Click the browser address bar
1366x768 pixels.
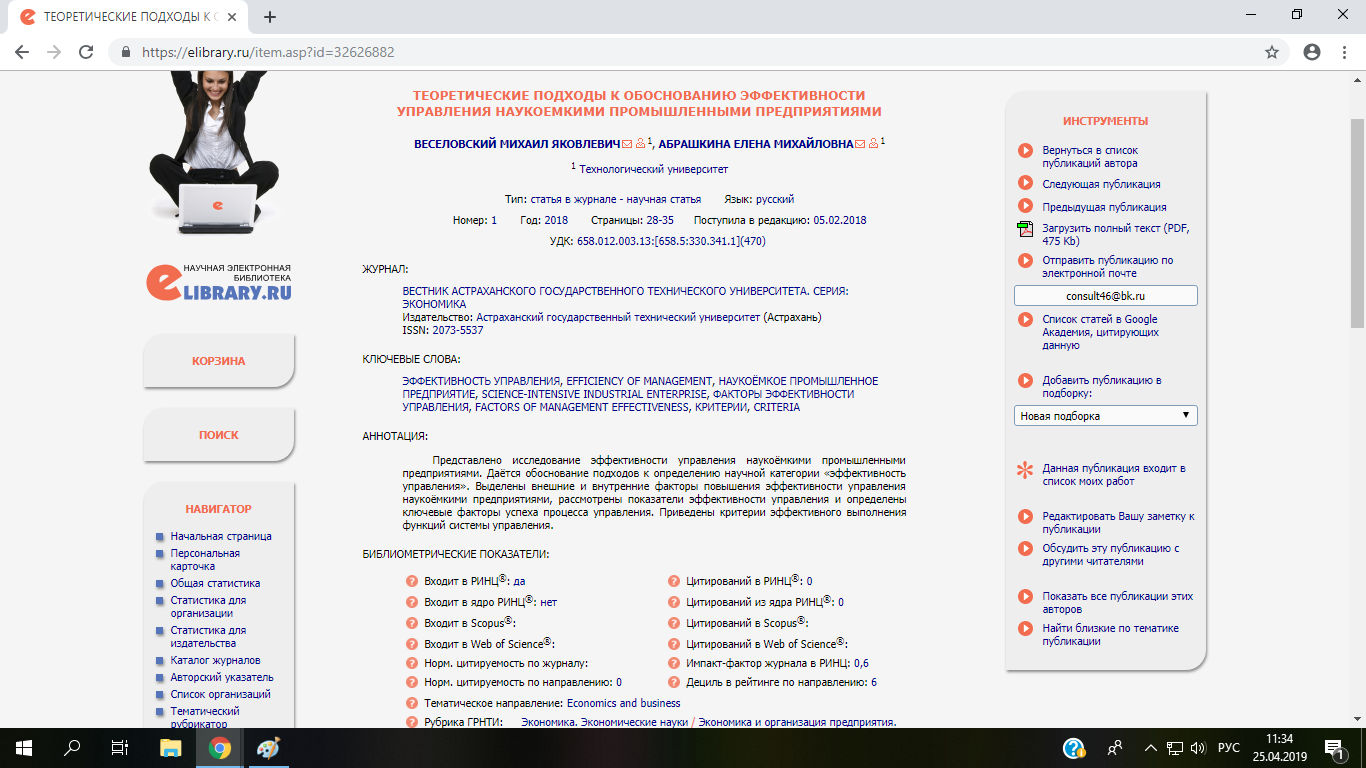click(x=680, y=52)
